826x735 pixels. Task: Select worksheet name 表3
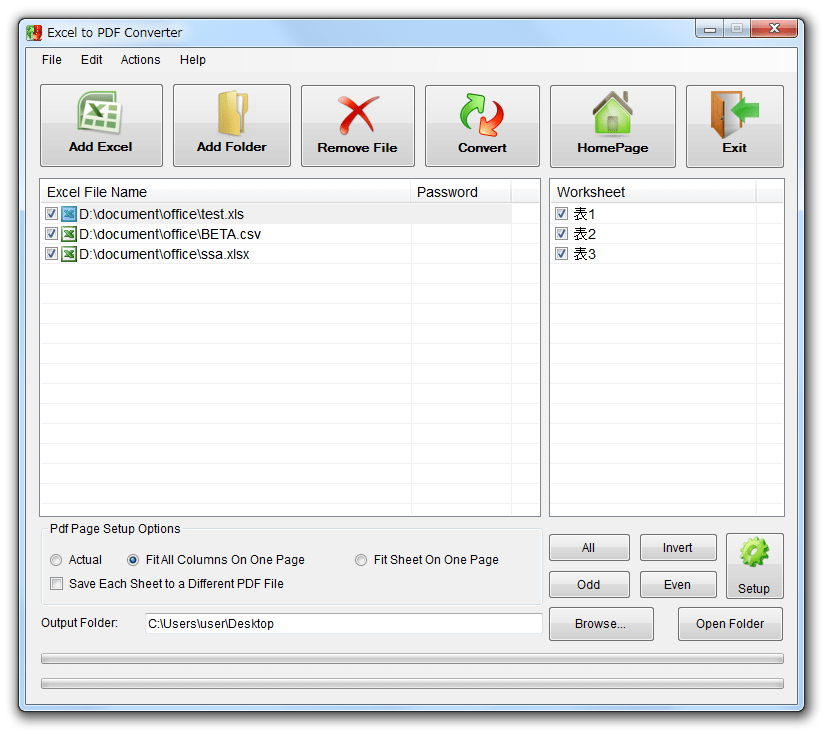(x=584, y=254)
